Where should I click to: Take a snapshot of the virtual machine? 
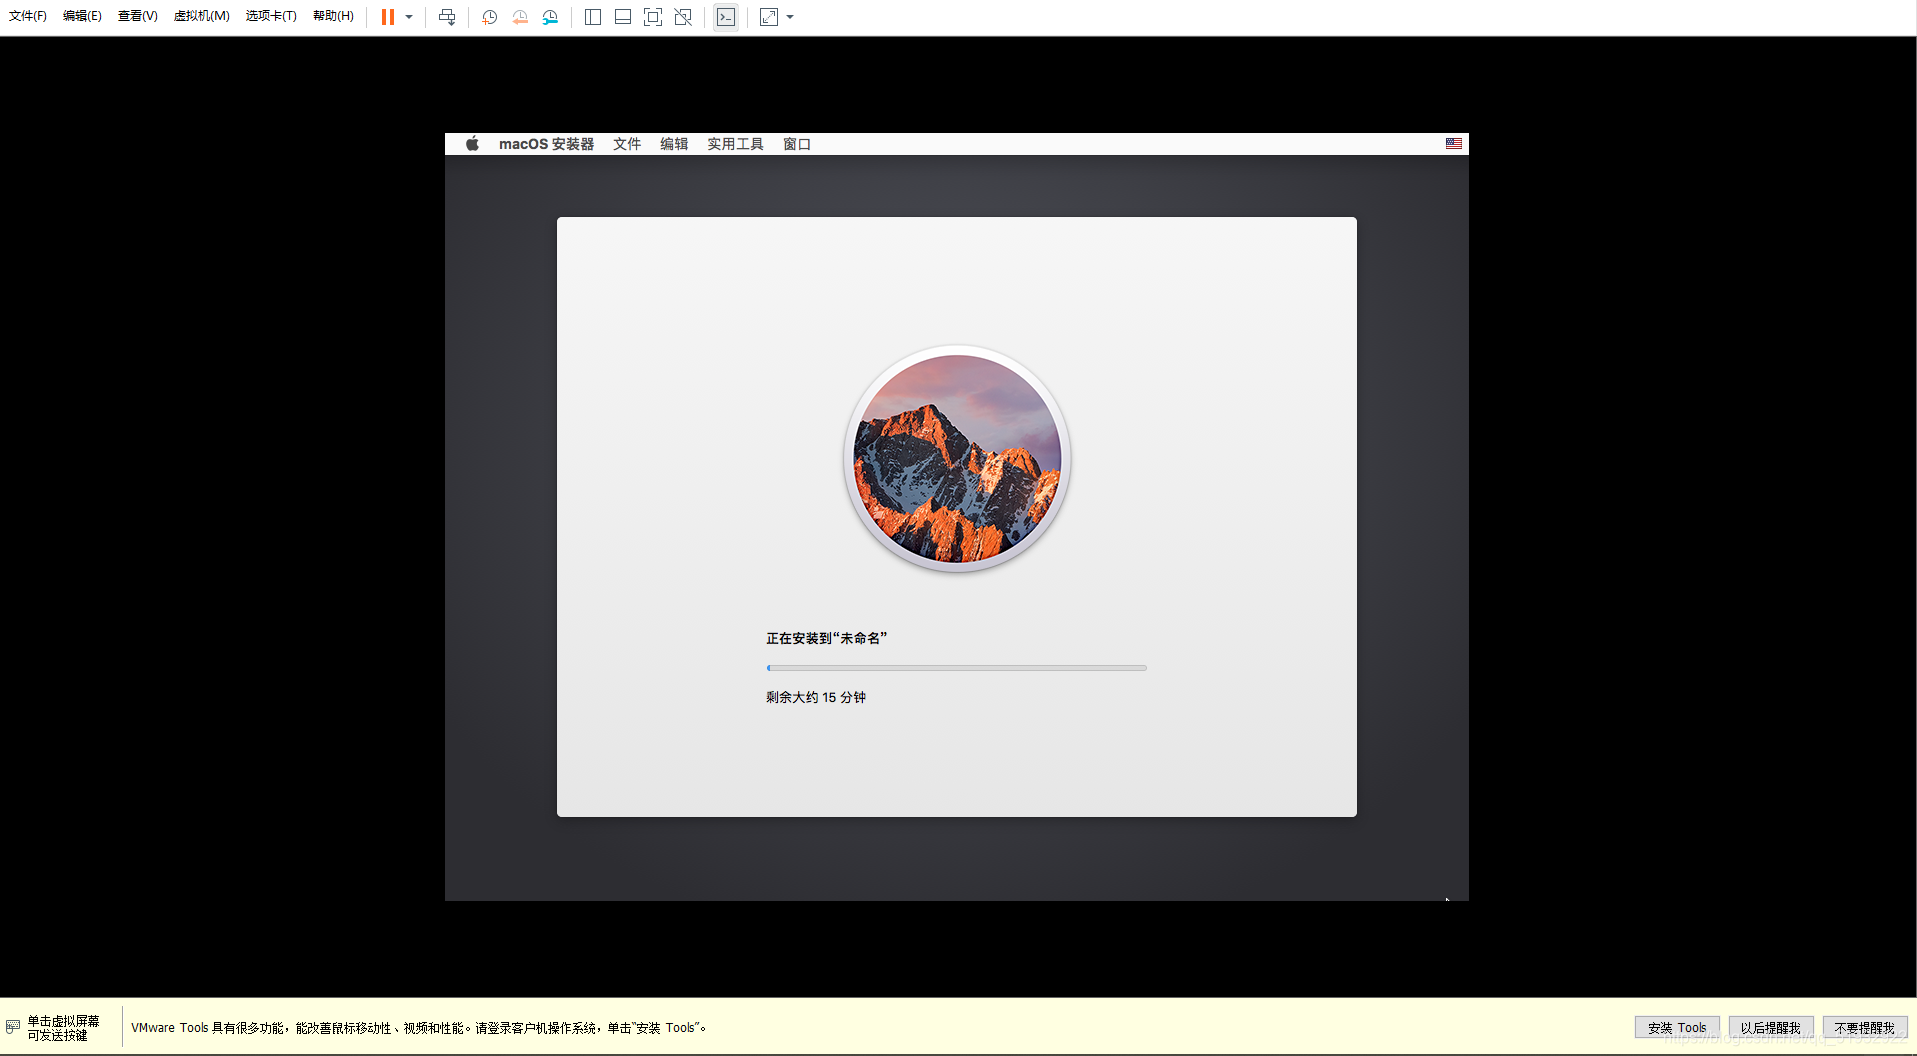490,17
